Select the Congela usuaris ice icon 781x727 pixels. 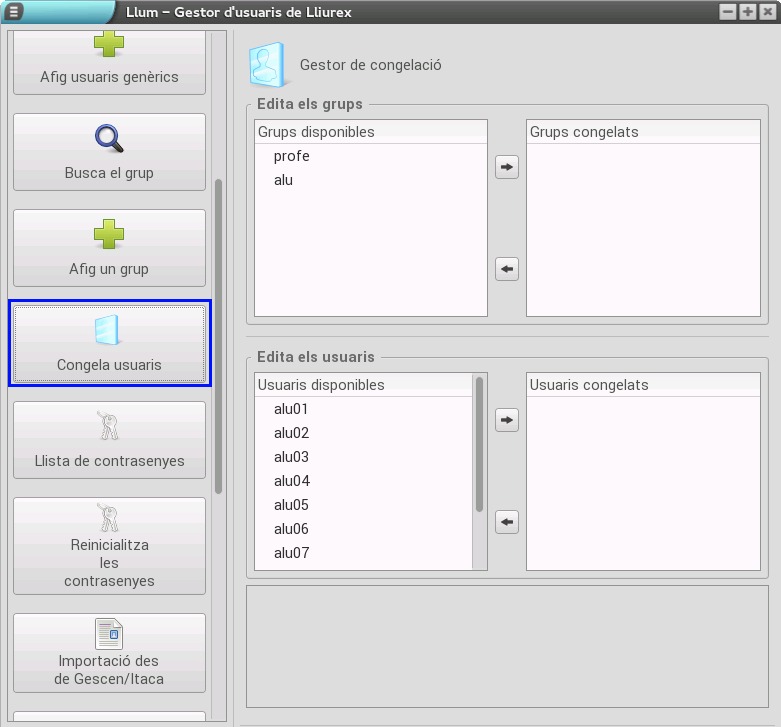[109, 330]
